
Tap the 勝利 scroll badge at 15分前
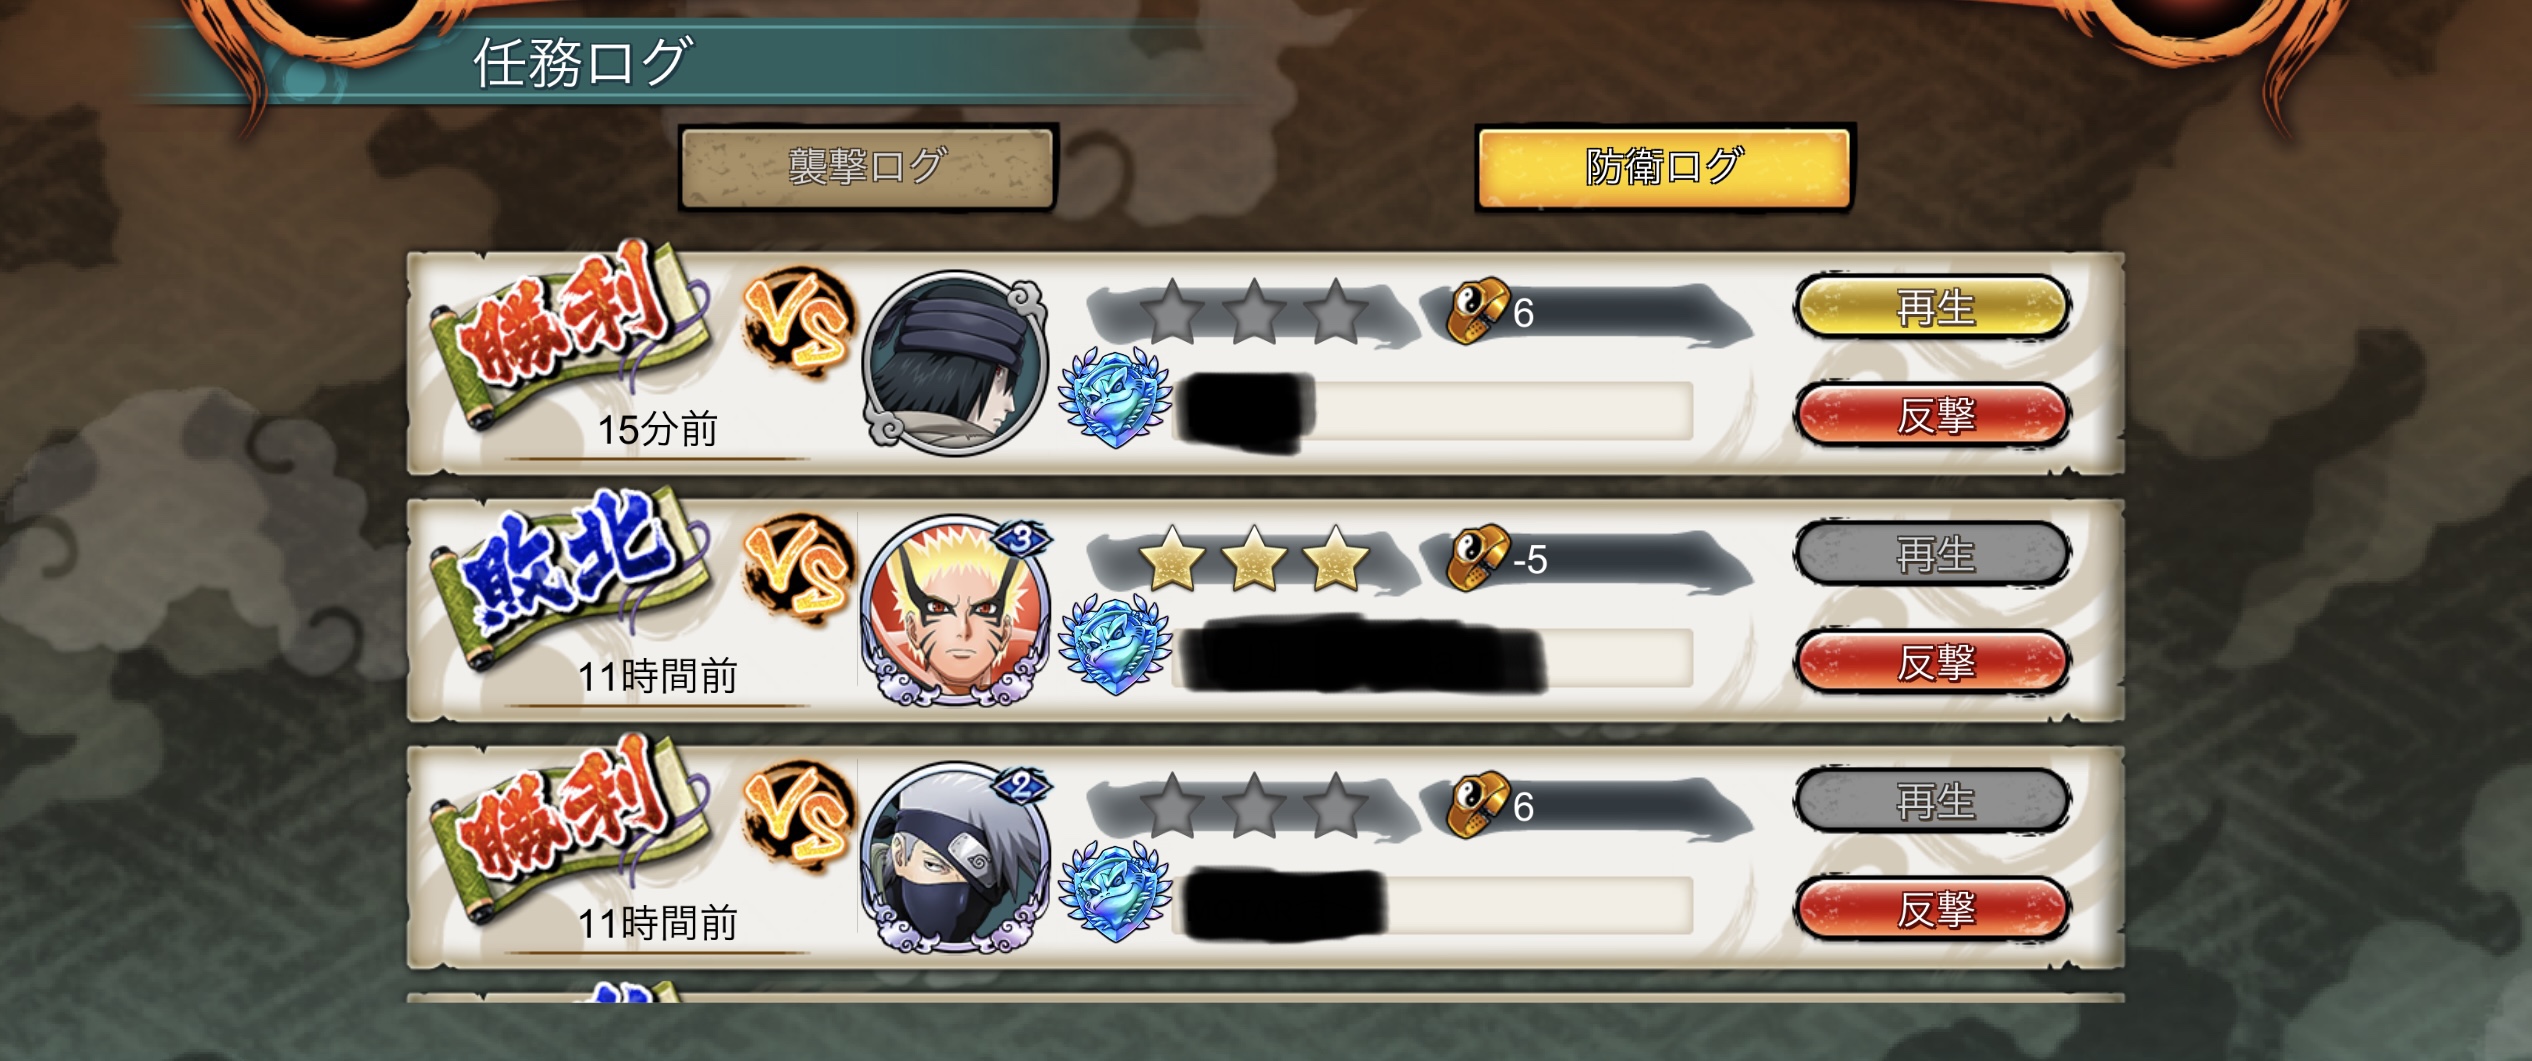[x=570, y=330]
